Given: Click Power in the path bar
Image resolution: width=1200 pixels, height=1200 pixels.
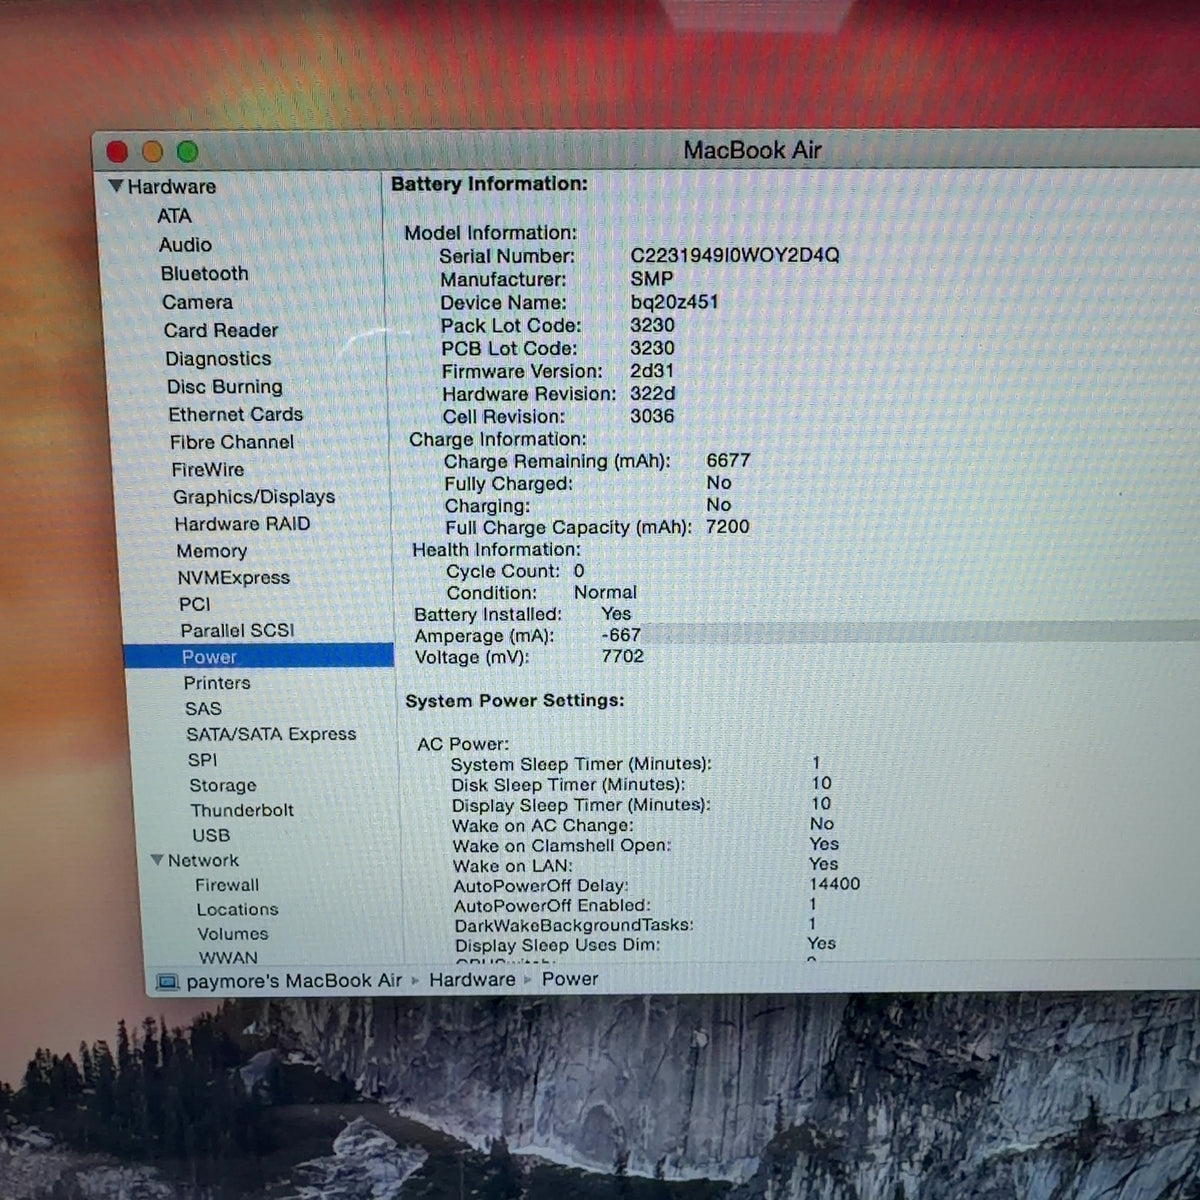Looking at the screenshot, I should pyautogui.click(x=570, y=979).
